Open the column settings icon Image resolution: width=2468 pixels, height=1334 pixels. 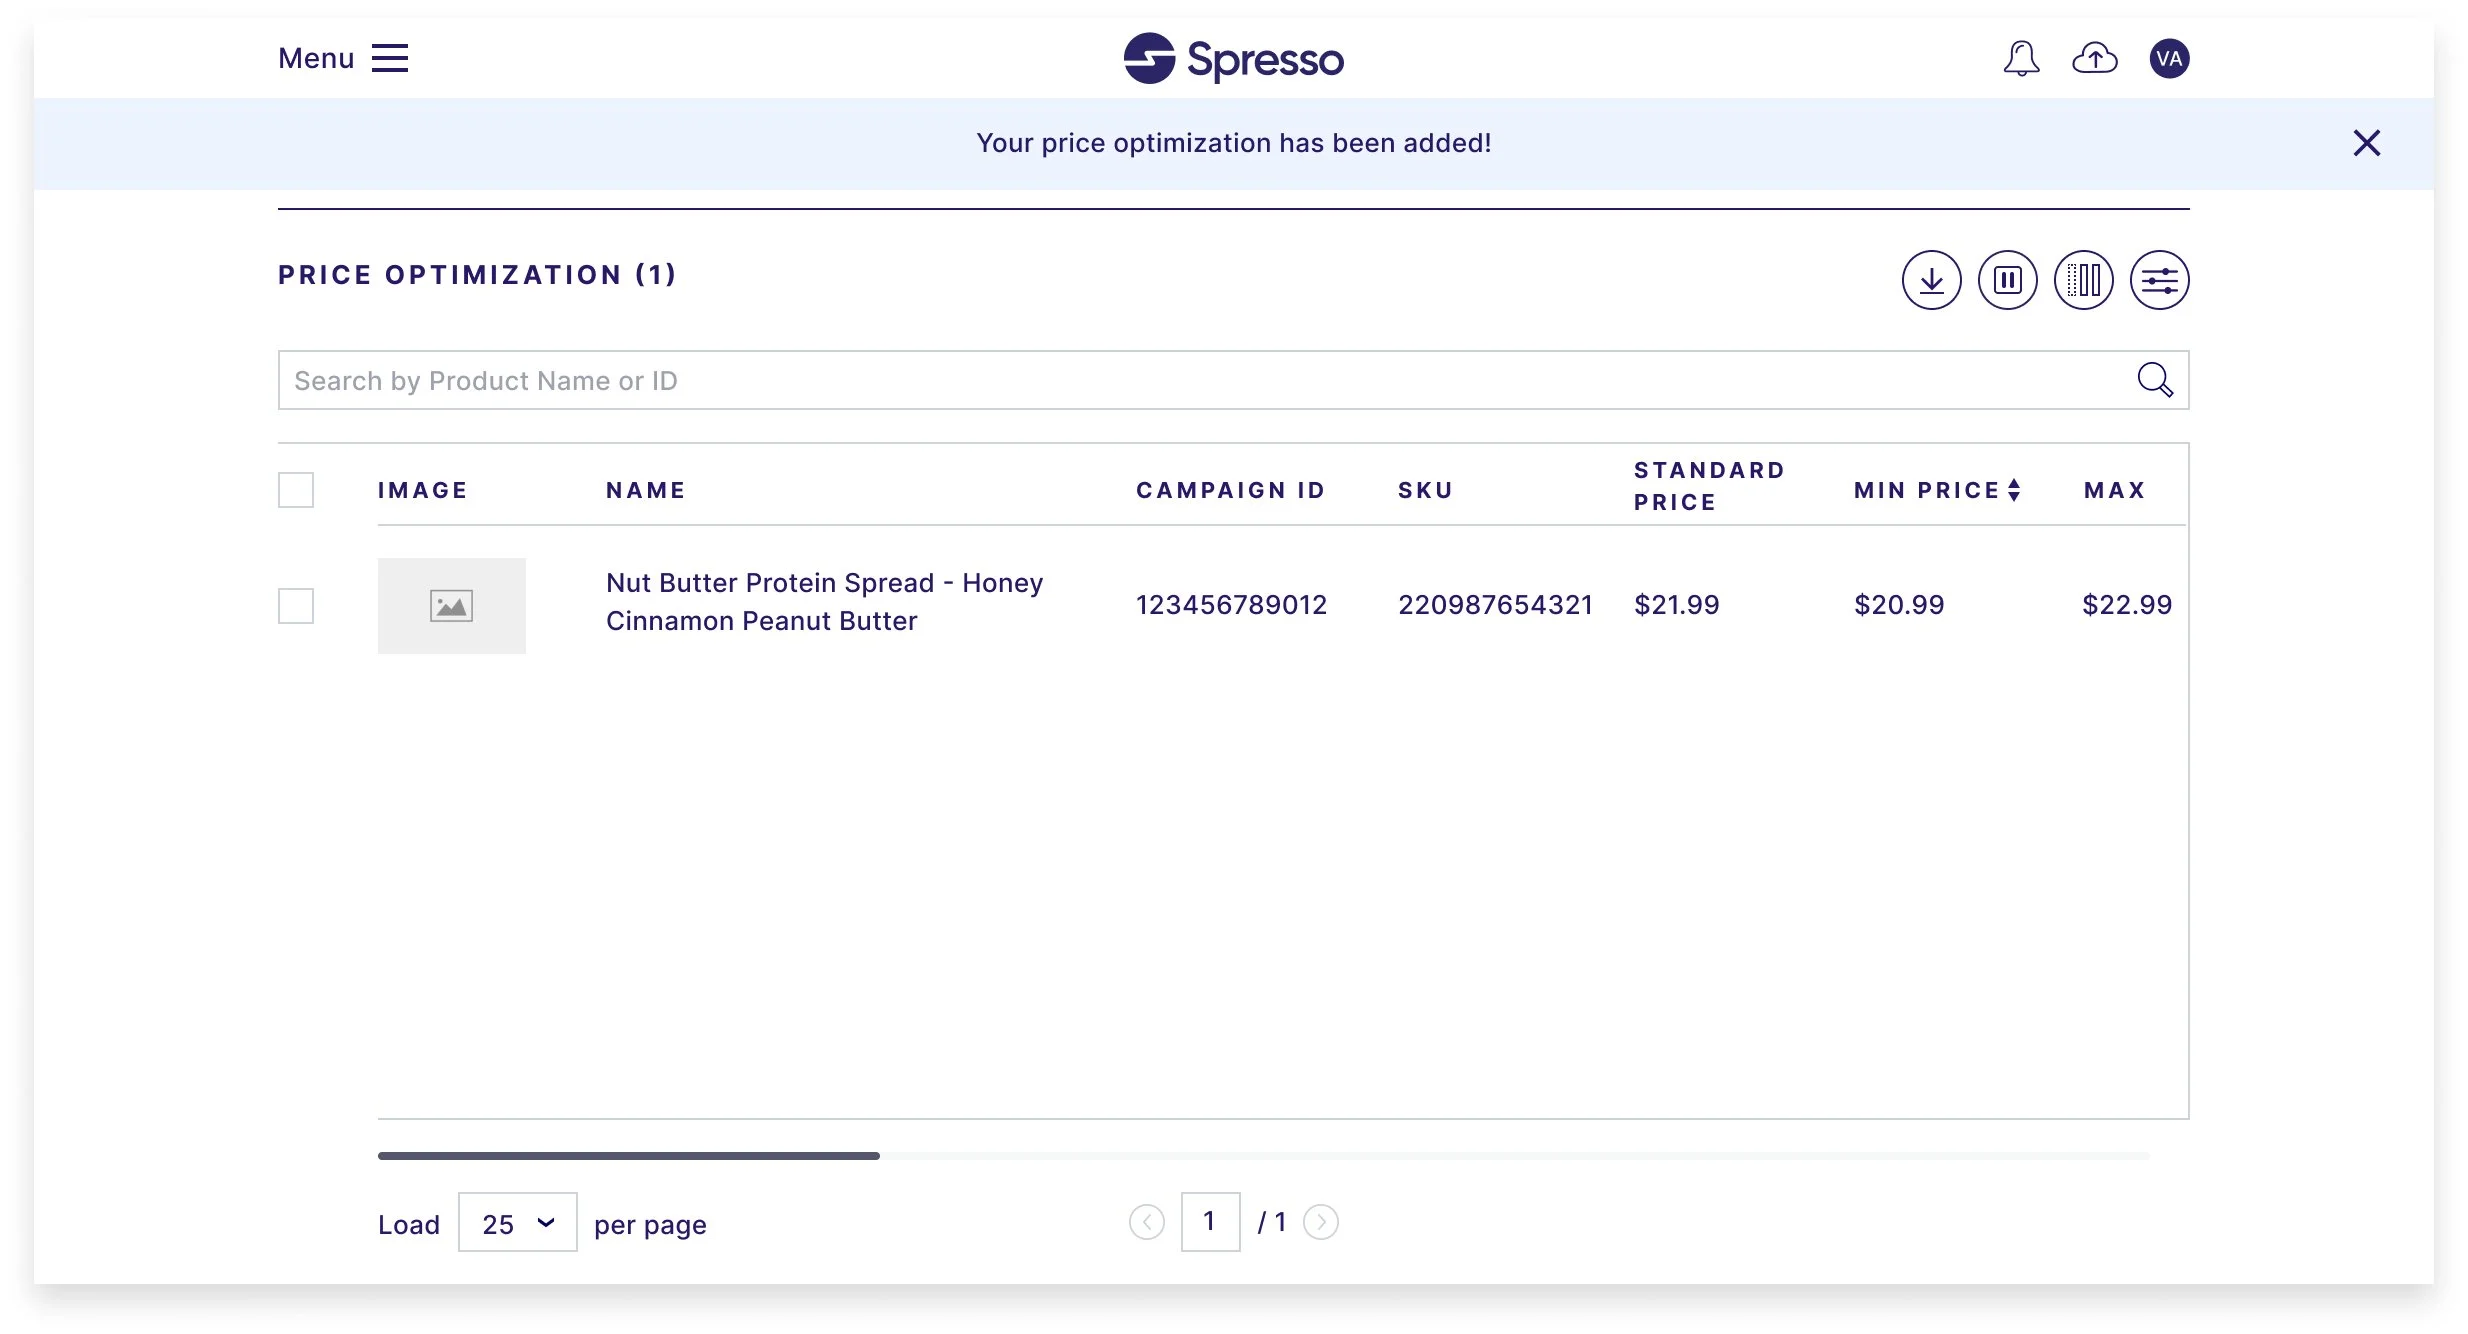pyautogui.click(x=2083, y=280)
